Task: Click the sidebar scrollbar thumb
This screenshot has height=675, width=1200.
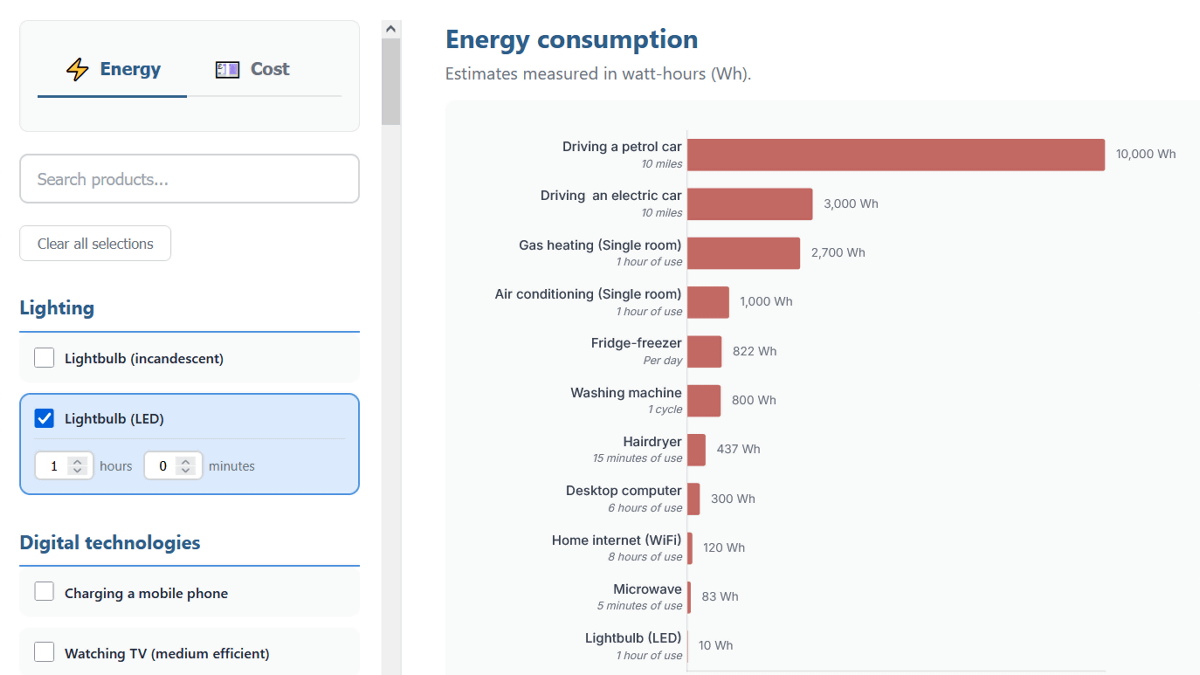Action: coord(391,82)
